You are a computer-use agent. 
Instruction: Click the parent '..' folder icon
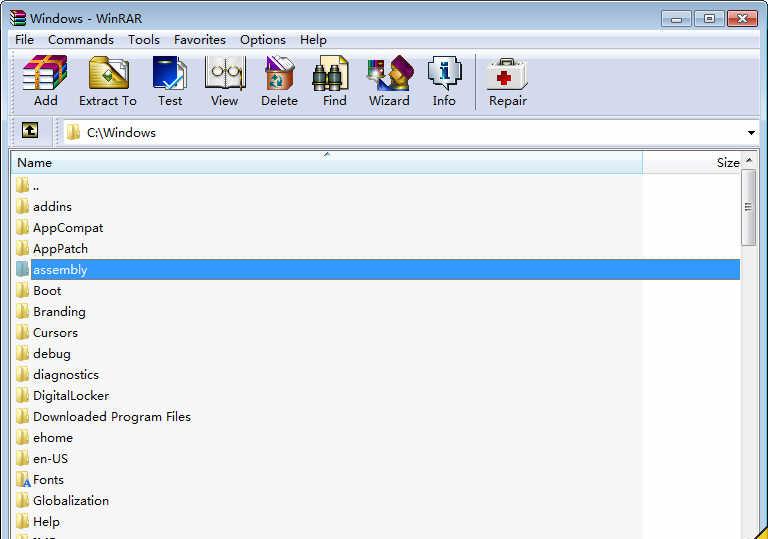point(23,185)
